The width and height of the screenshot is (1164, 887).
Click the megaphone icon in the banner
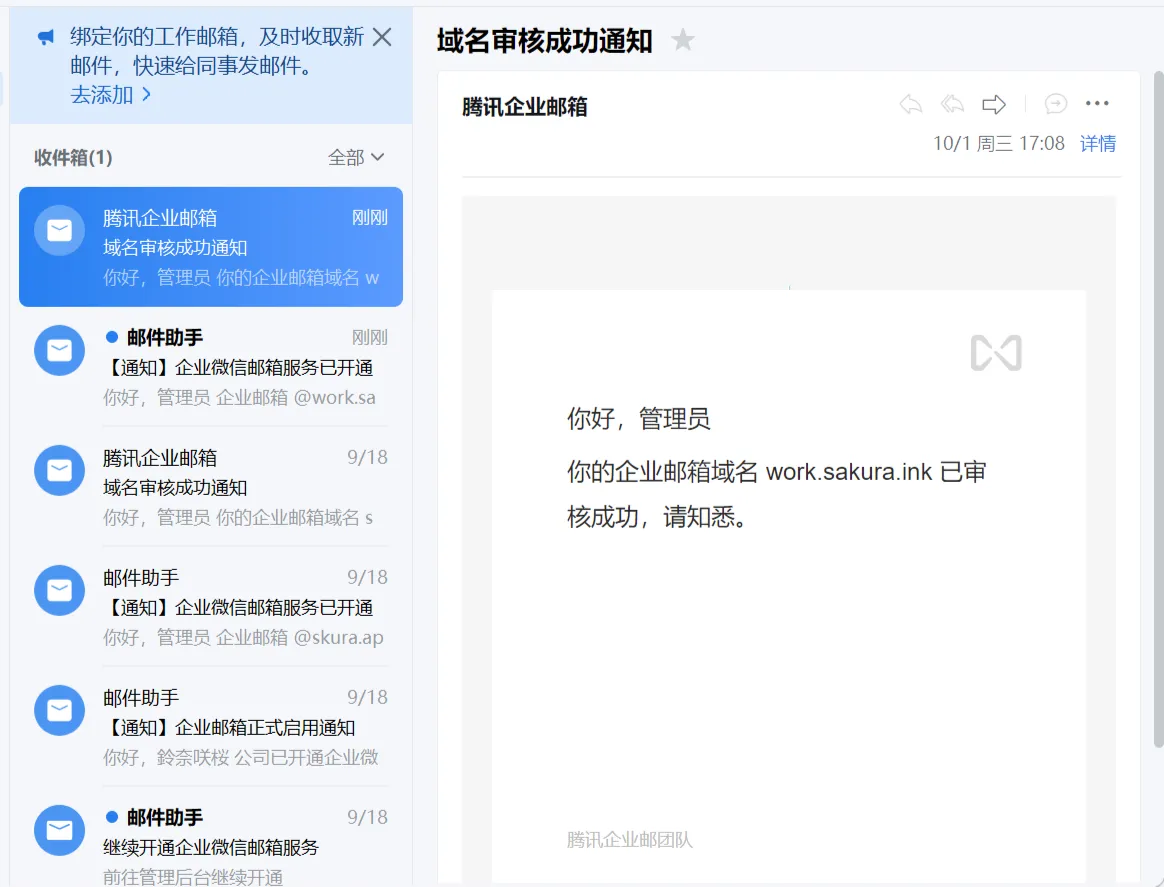[46, 37]
